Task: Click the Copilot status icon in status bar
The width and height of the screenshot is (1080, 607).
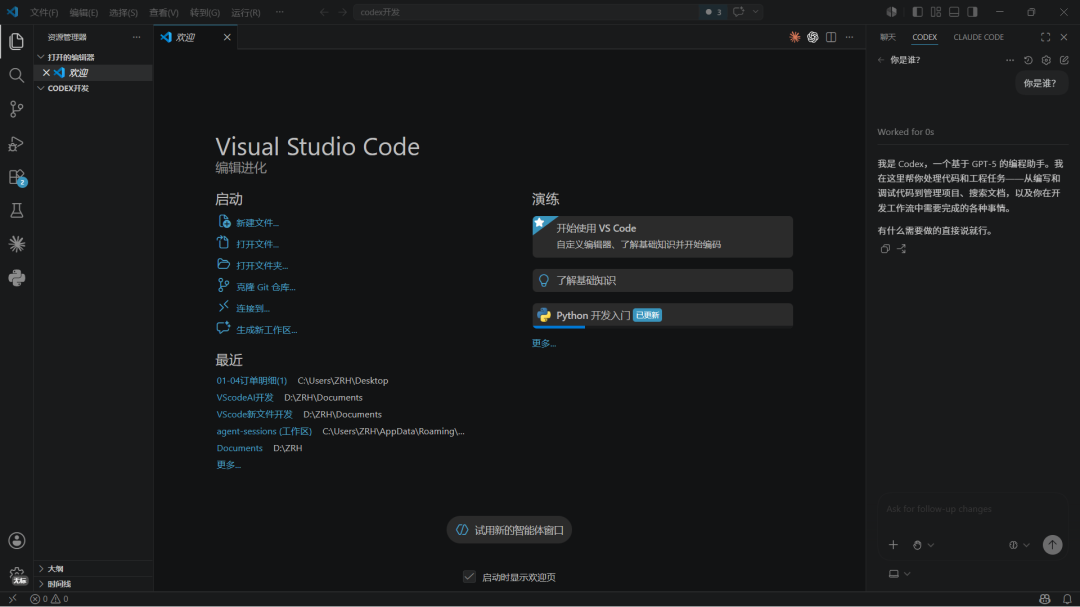Action: pos(1045,599)
